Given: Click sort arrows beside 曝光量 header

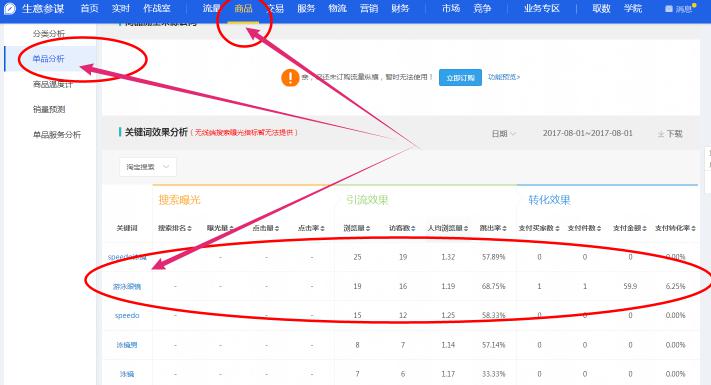Looking at the screenshot, I should tap(231, 228).
